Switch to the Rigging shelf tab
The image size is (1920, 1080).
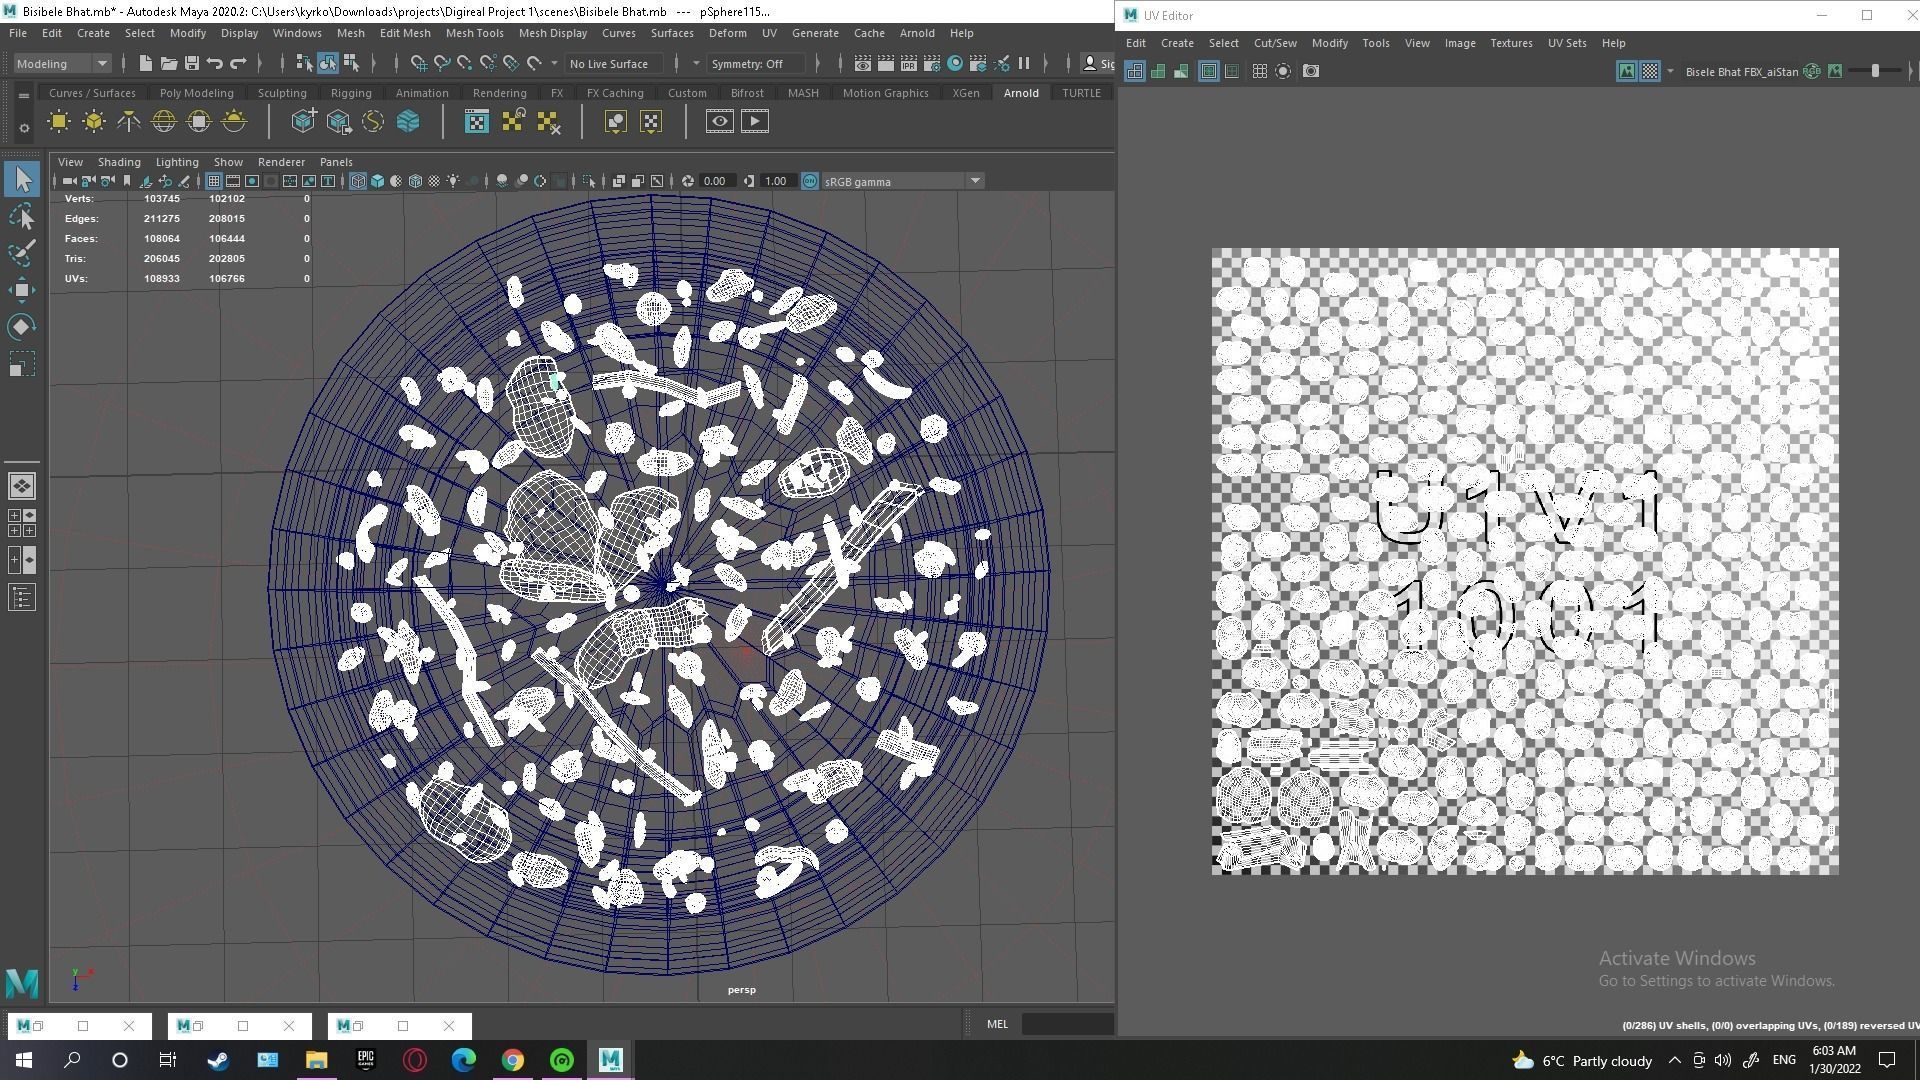point(351,93)
